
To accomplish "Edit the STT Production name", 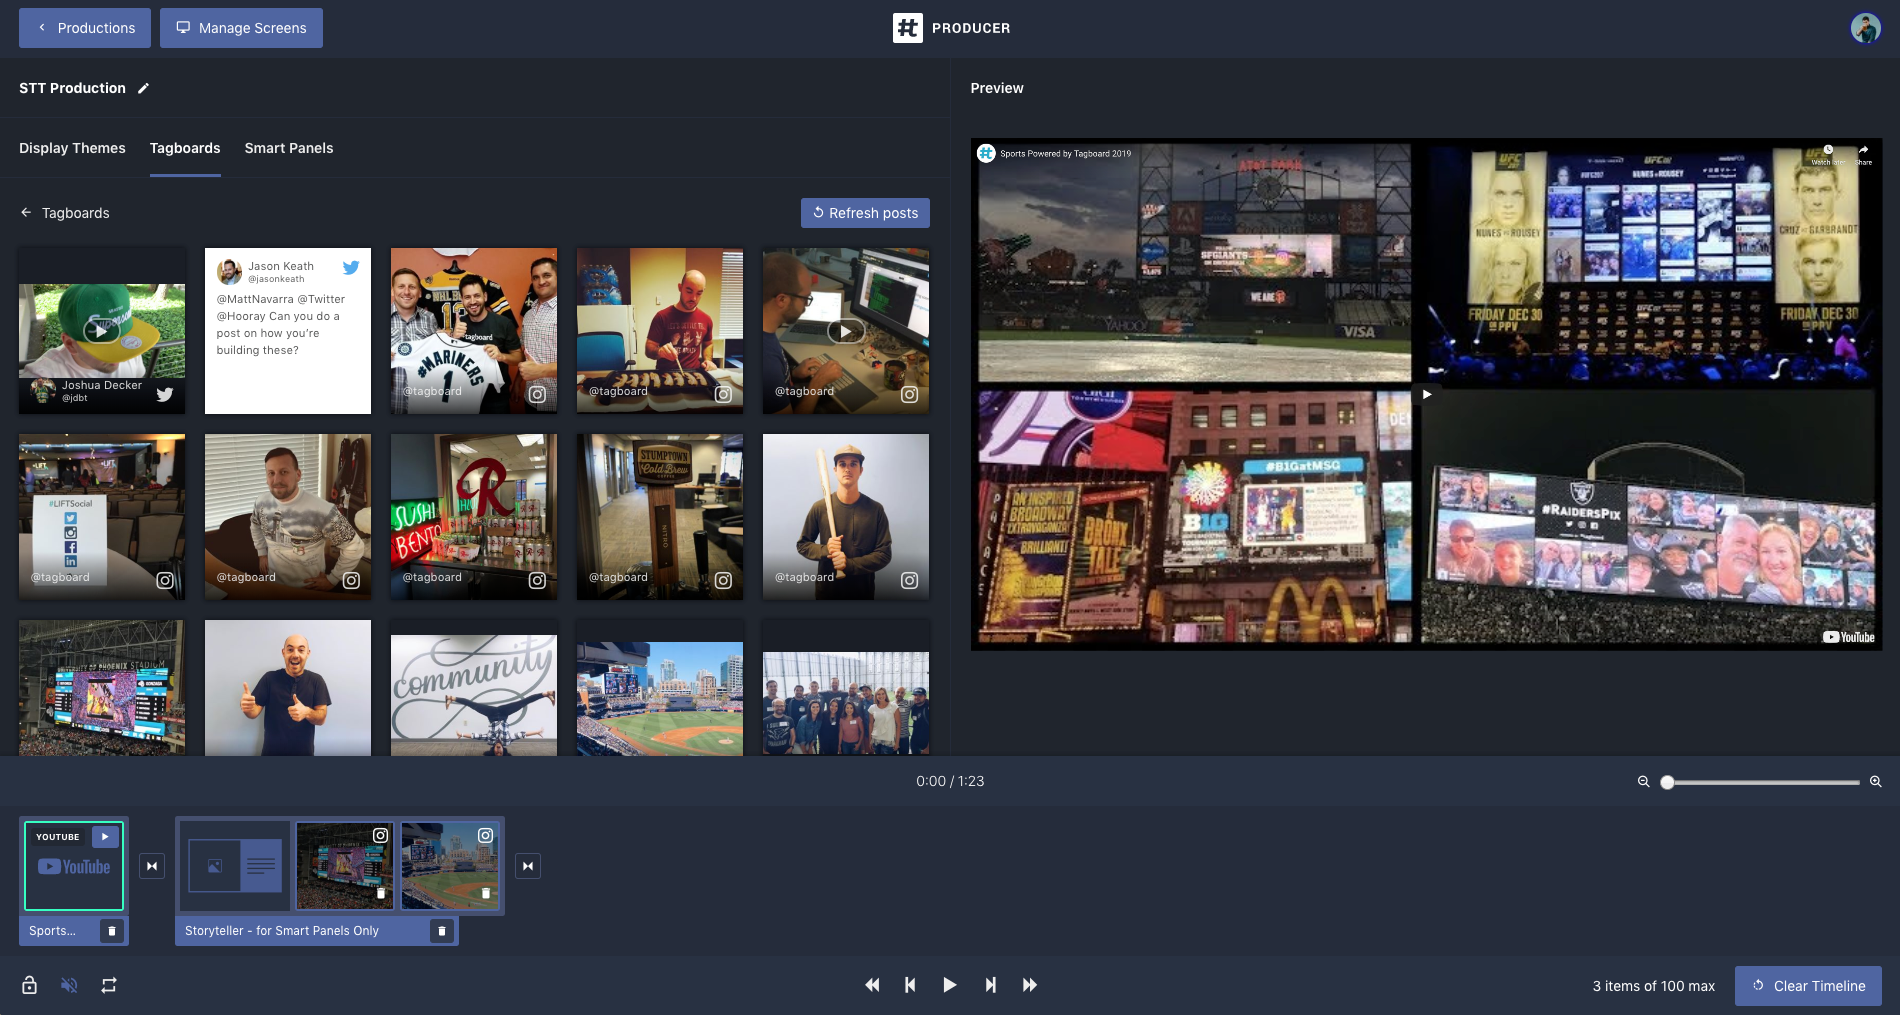I will pos(144,88).
